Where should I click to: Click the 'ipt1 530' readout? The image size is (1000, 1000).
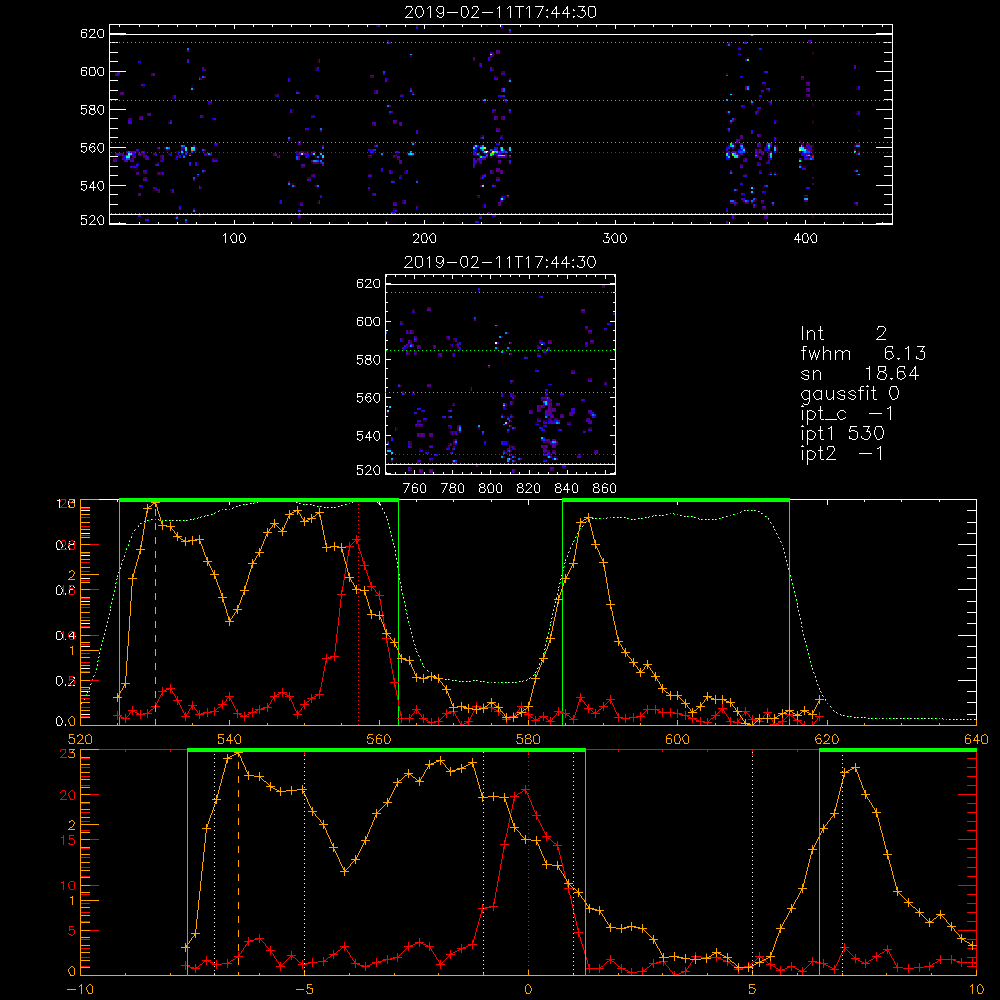click(842, 434)
